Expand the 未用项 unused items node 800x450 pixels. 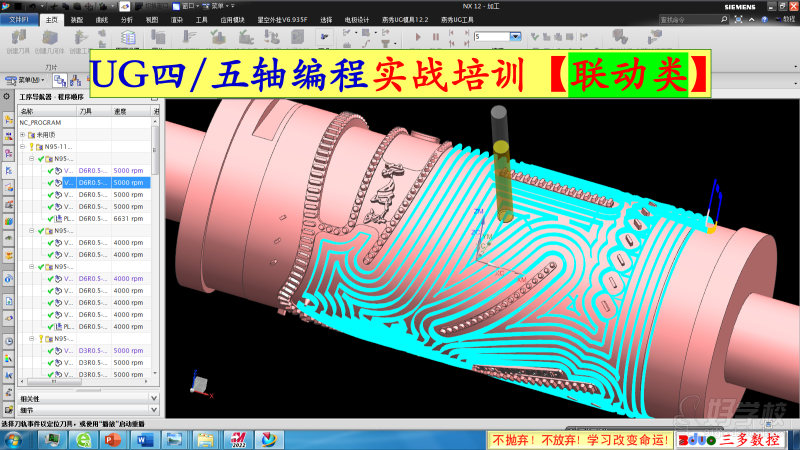pyautogui.click(x=22, y=134)
